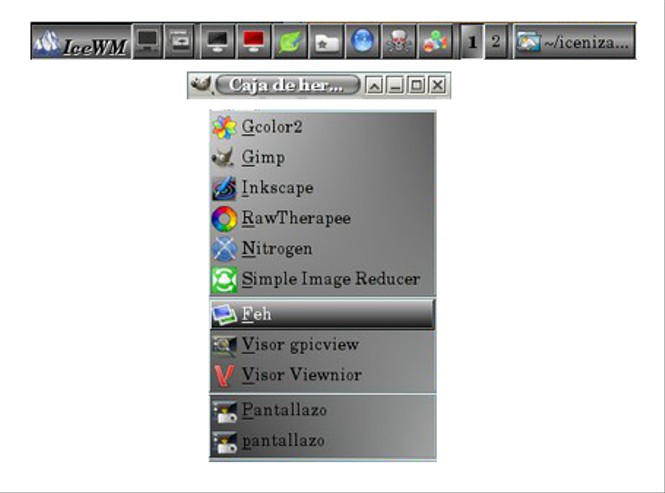Viewport: 665px width, 493px height.
Task: Open the IceWM start menu button
Action: coord(81,42)
